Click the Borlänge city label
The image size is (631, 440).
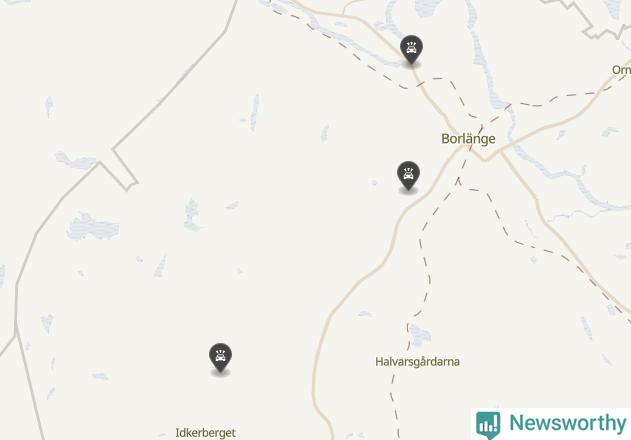coord(468,139)
